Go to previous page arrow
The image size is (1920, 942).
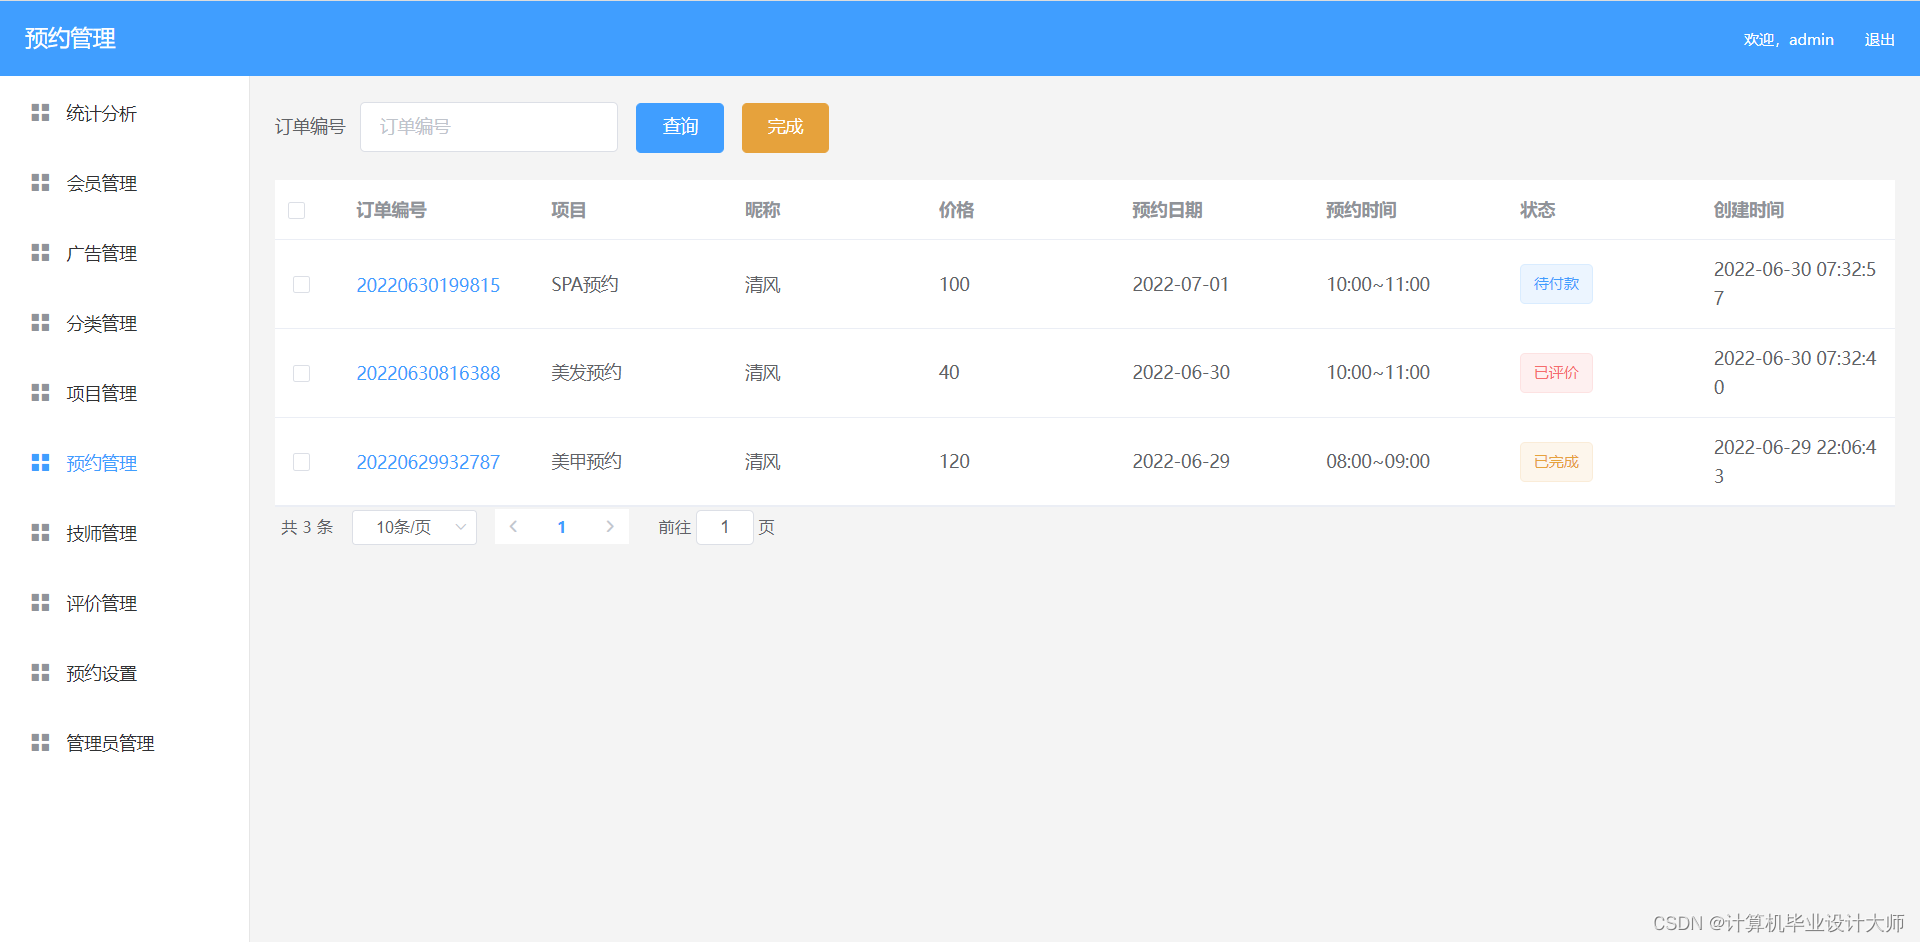(x=513, y=527)
